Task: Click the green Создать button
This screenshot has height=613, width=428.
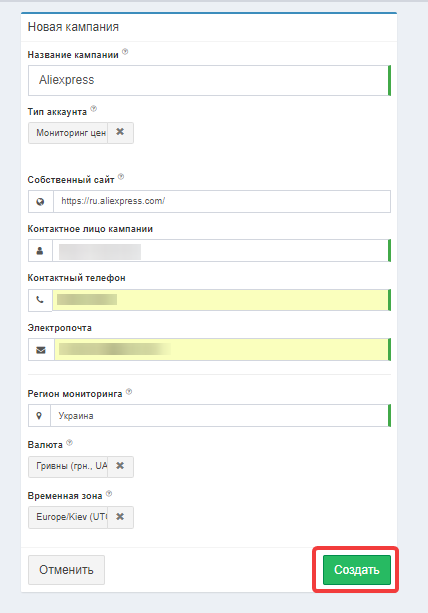Action: [x=356, y=570]
